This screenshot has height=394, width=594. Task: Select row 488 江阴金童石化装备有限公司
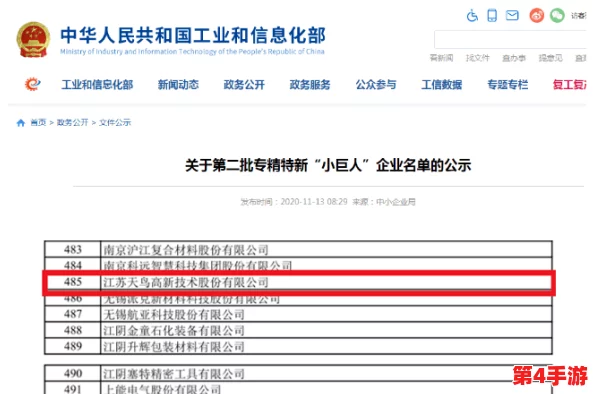tap(298, 330)
